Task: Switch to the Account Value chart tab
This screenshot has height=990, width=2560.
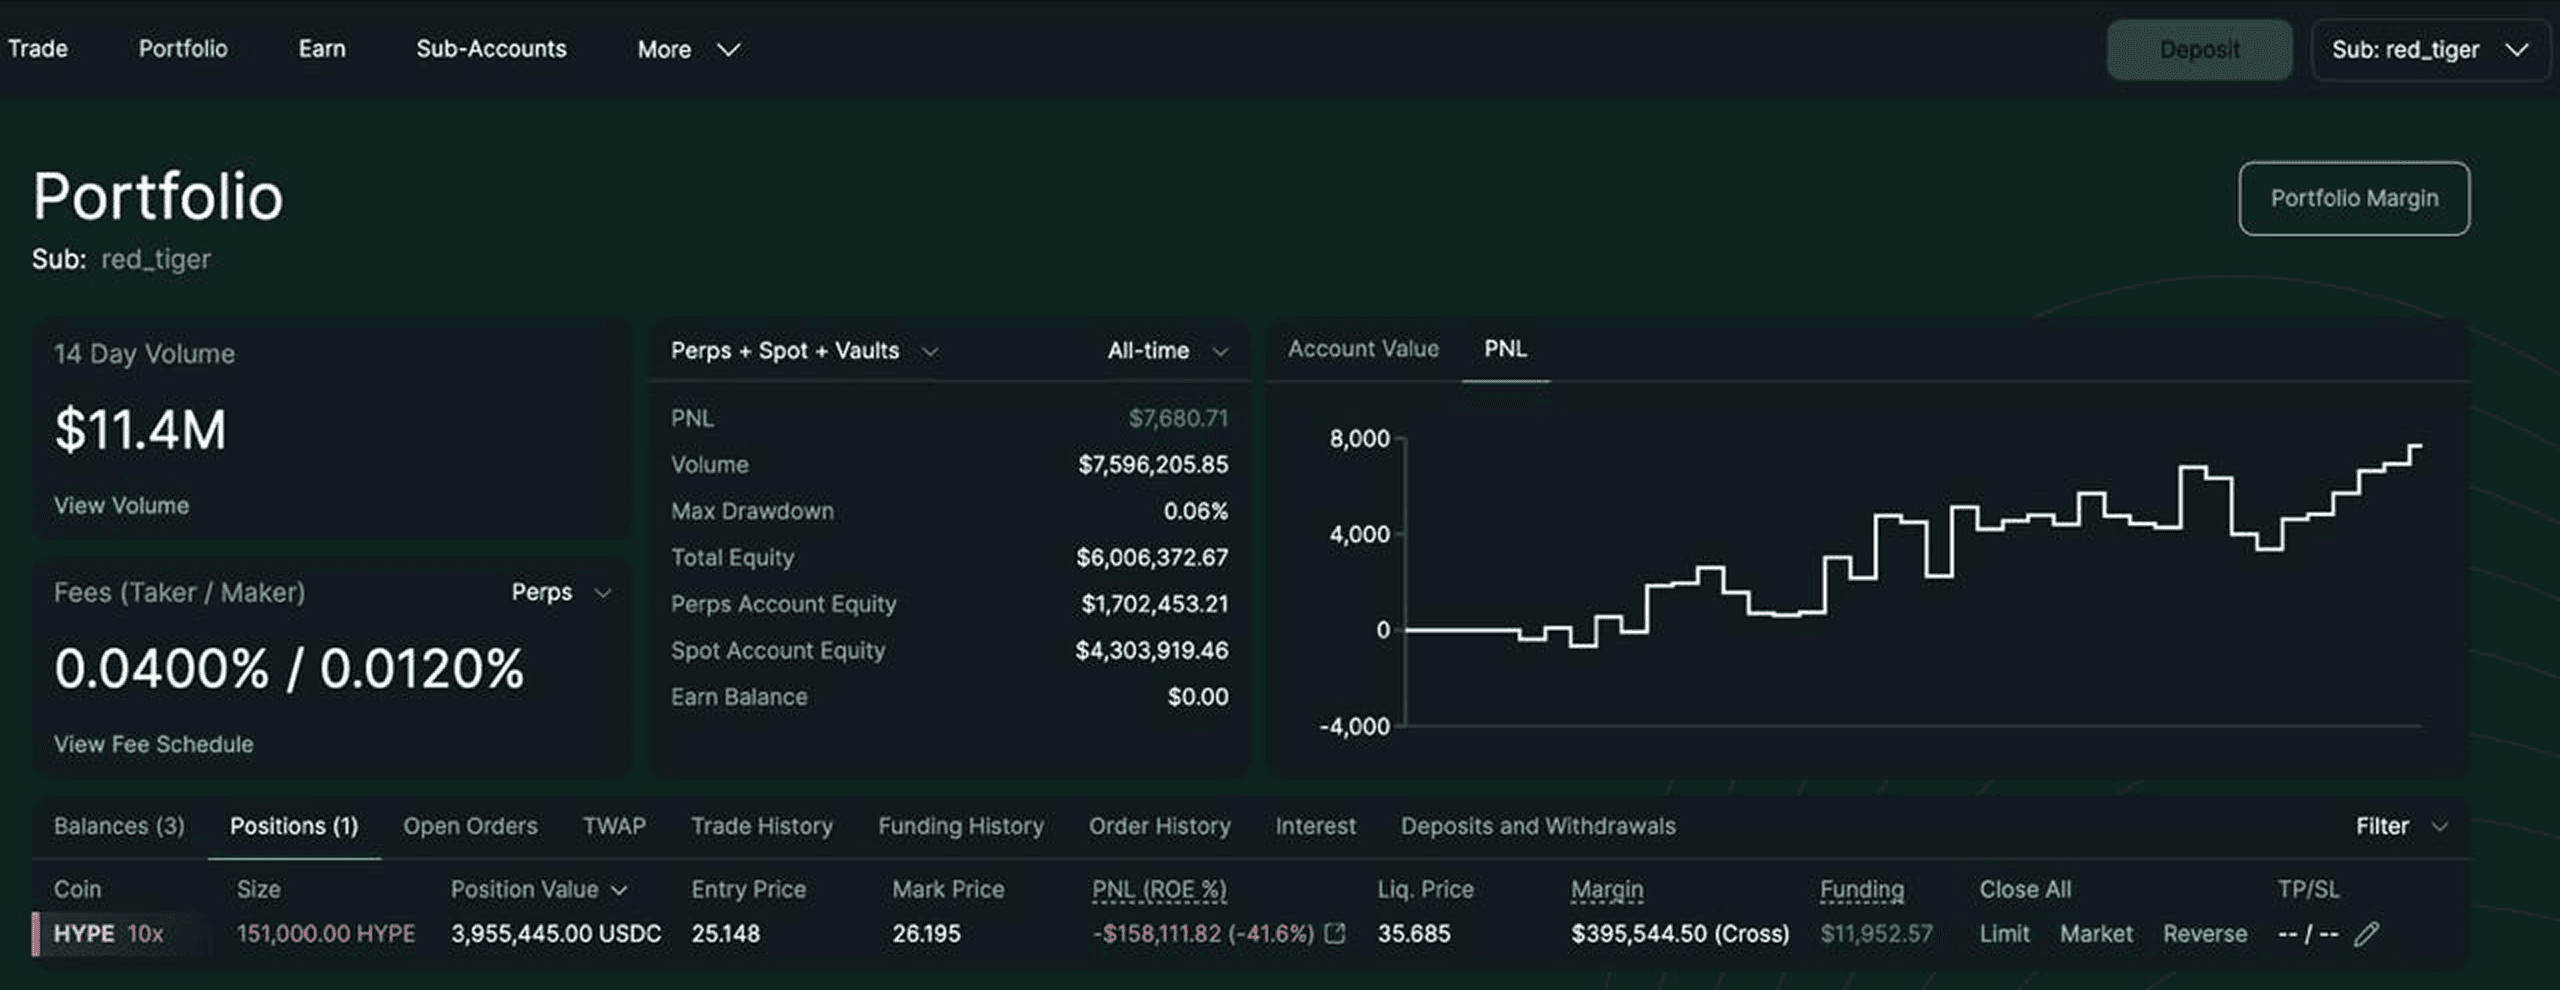Action: [x=1363, y=349]
